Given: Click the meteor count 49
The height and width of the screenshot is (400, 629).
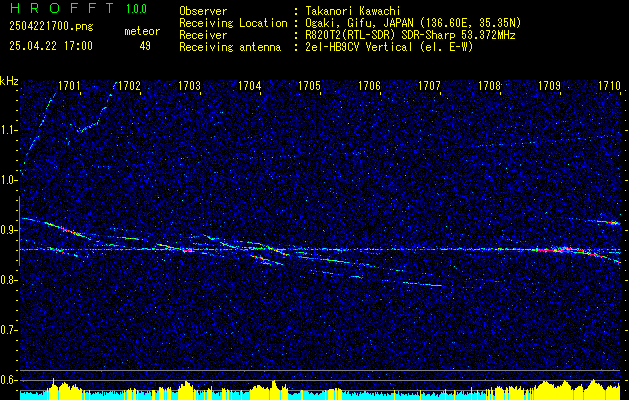Looking at the screenshot, I should point(145,46).
